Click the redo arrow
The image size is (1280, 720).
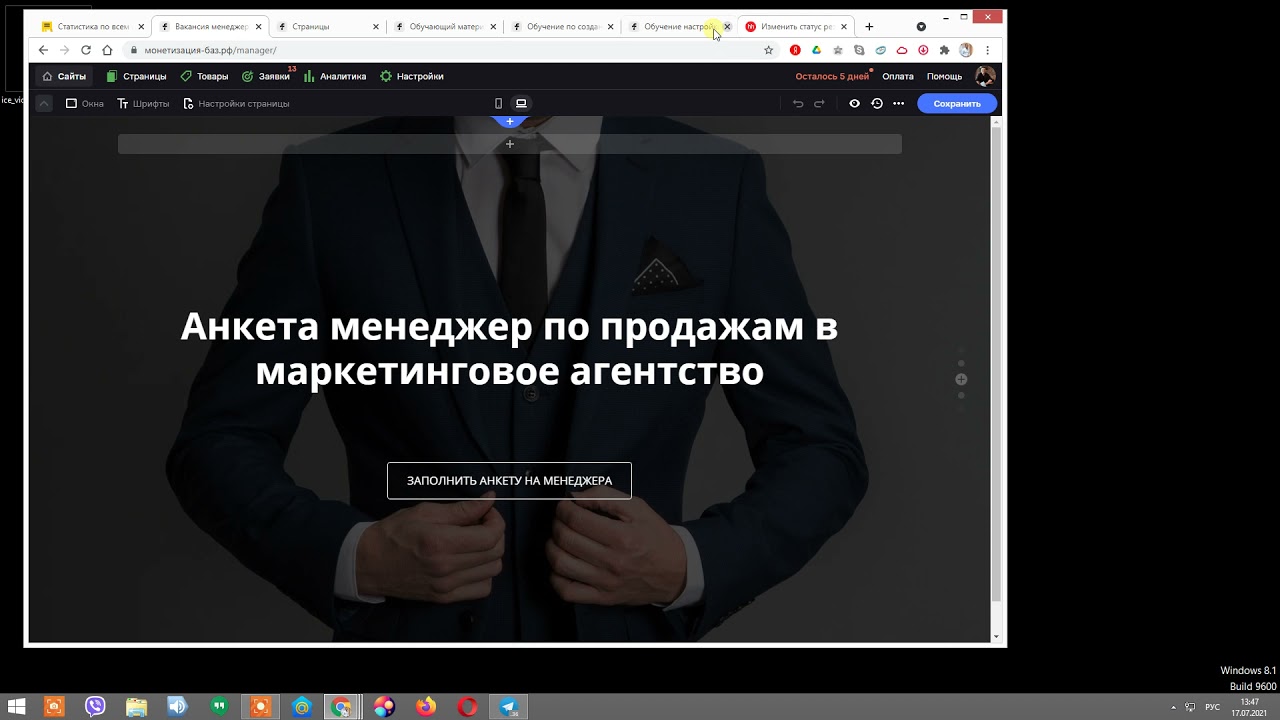click(819, 104)
